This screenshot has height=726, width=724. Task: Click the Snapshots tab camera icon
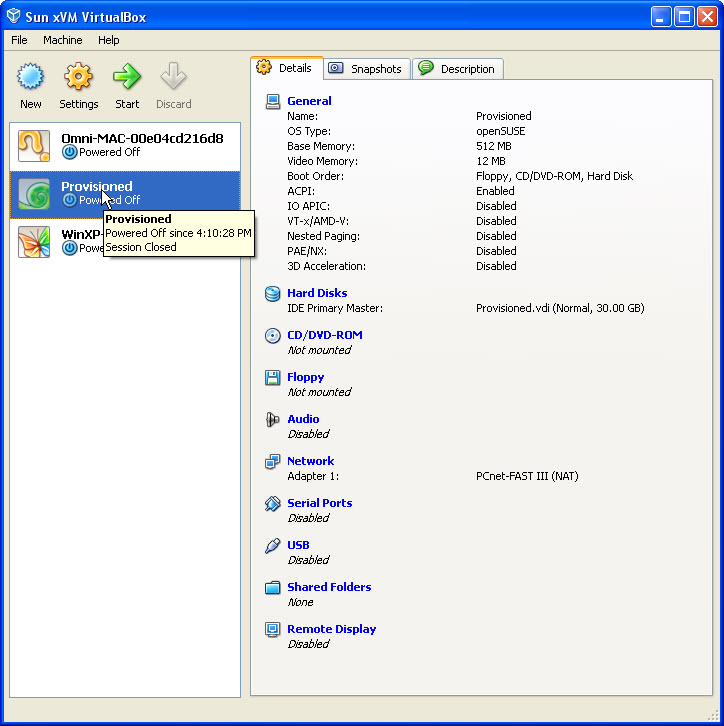336,68
